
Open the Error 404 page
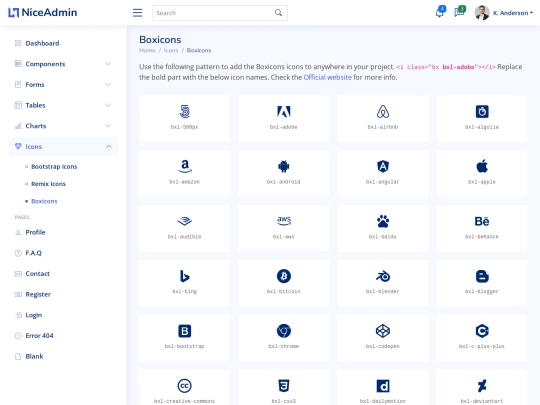(x=63, y=335)
